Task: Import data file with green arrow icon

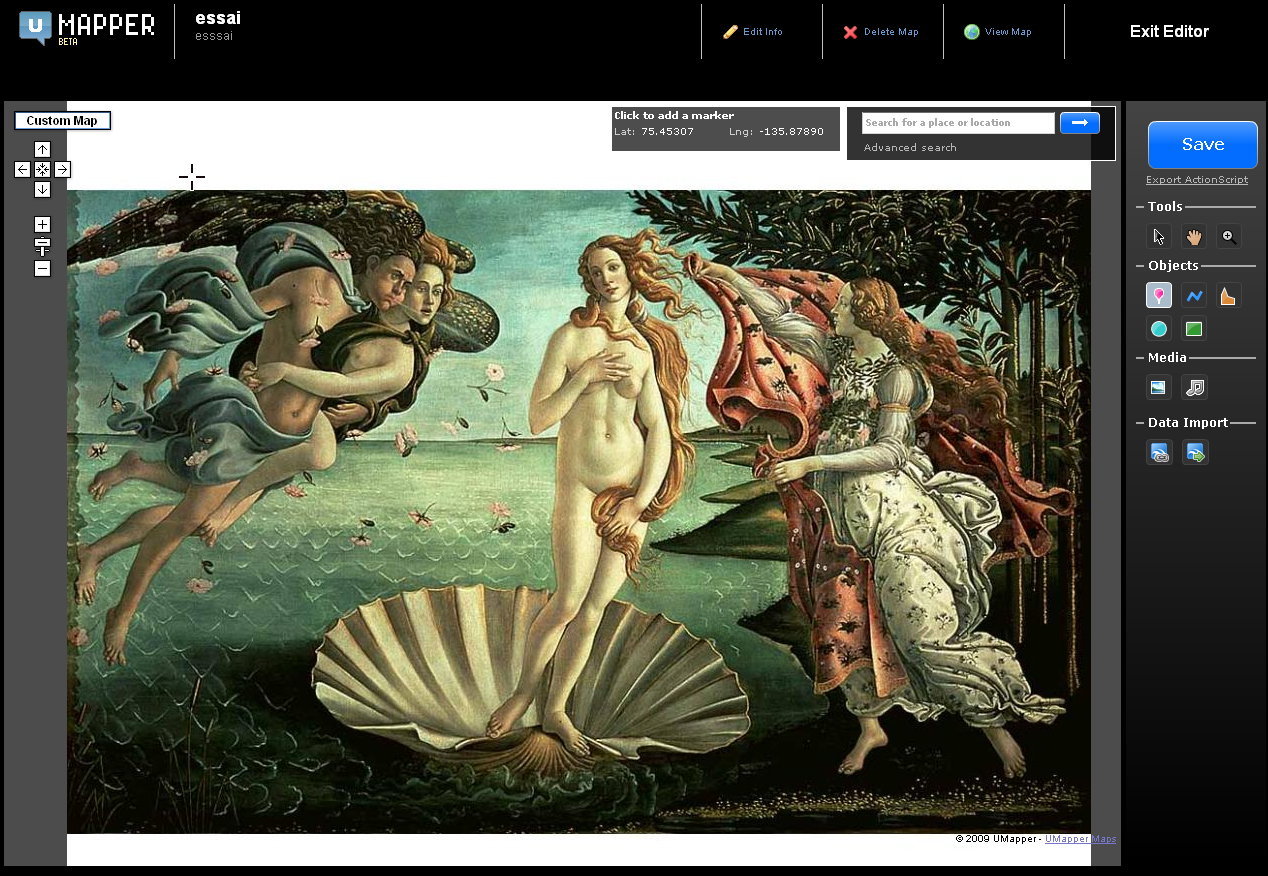Action: (x=1195, y=453)
